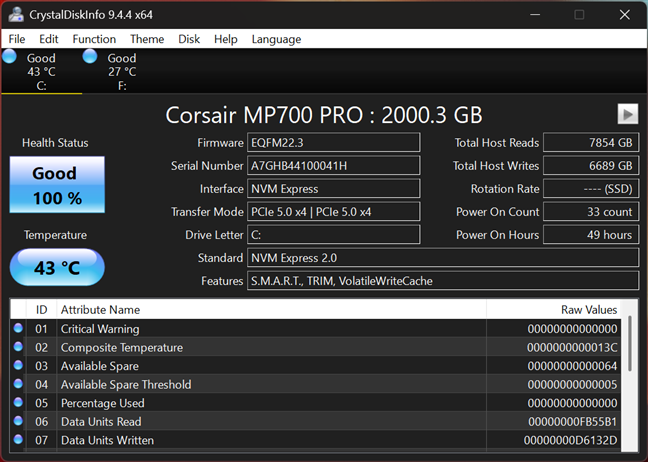Click the Rotation Rate value ---- (SSD)
The height and width of the screenshot is (462, 648).
(x=591, y=189)
